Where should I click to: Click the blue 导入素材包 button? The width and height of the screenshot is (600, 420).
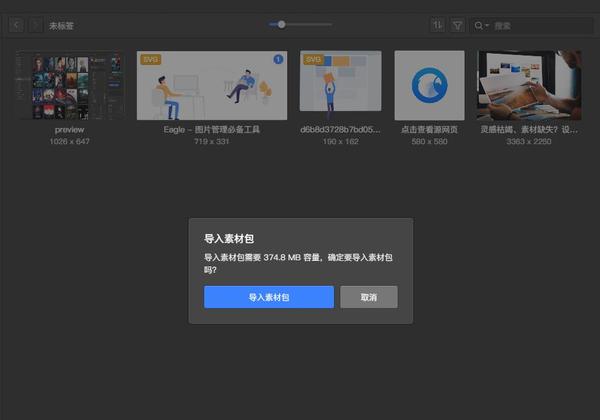[x=269, y=297]
